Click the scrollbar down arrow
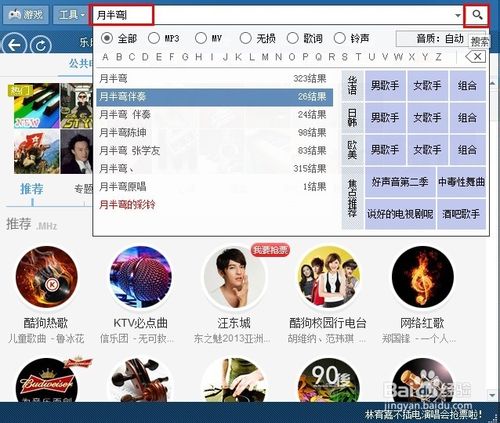 click(492, 395)
